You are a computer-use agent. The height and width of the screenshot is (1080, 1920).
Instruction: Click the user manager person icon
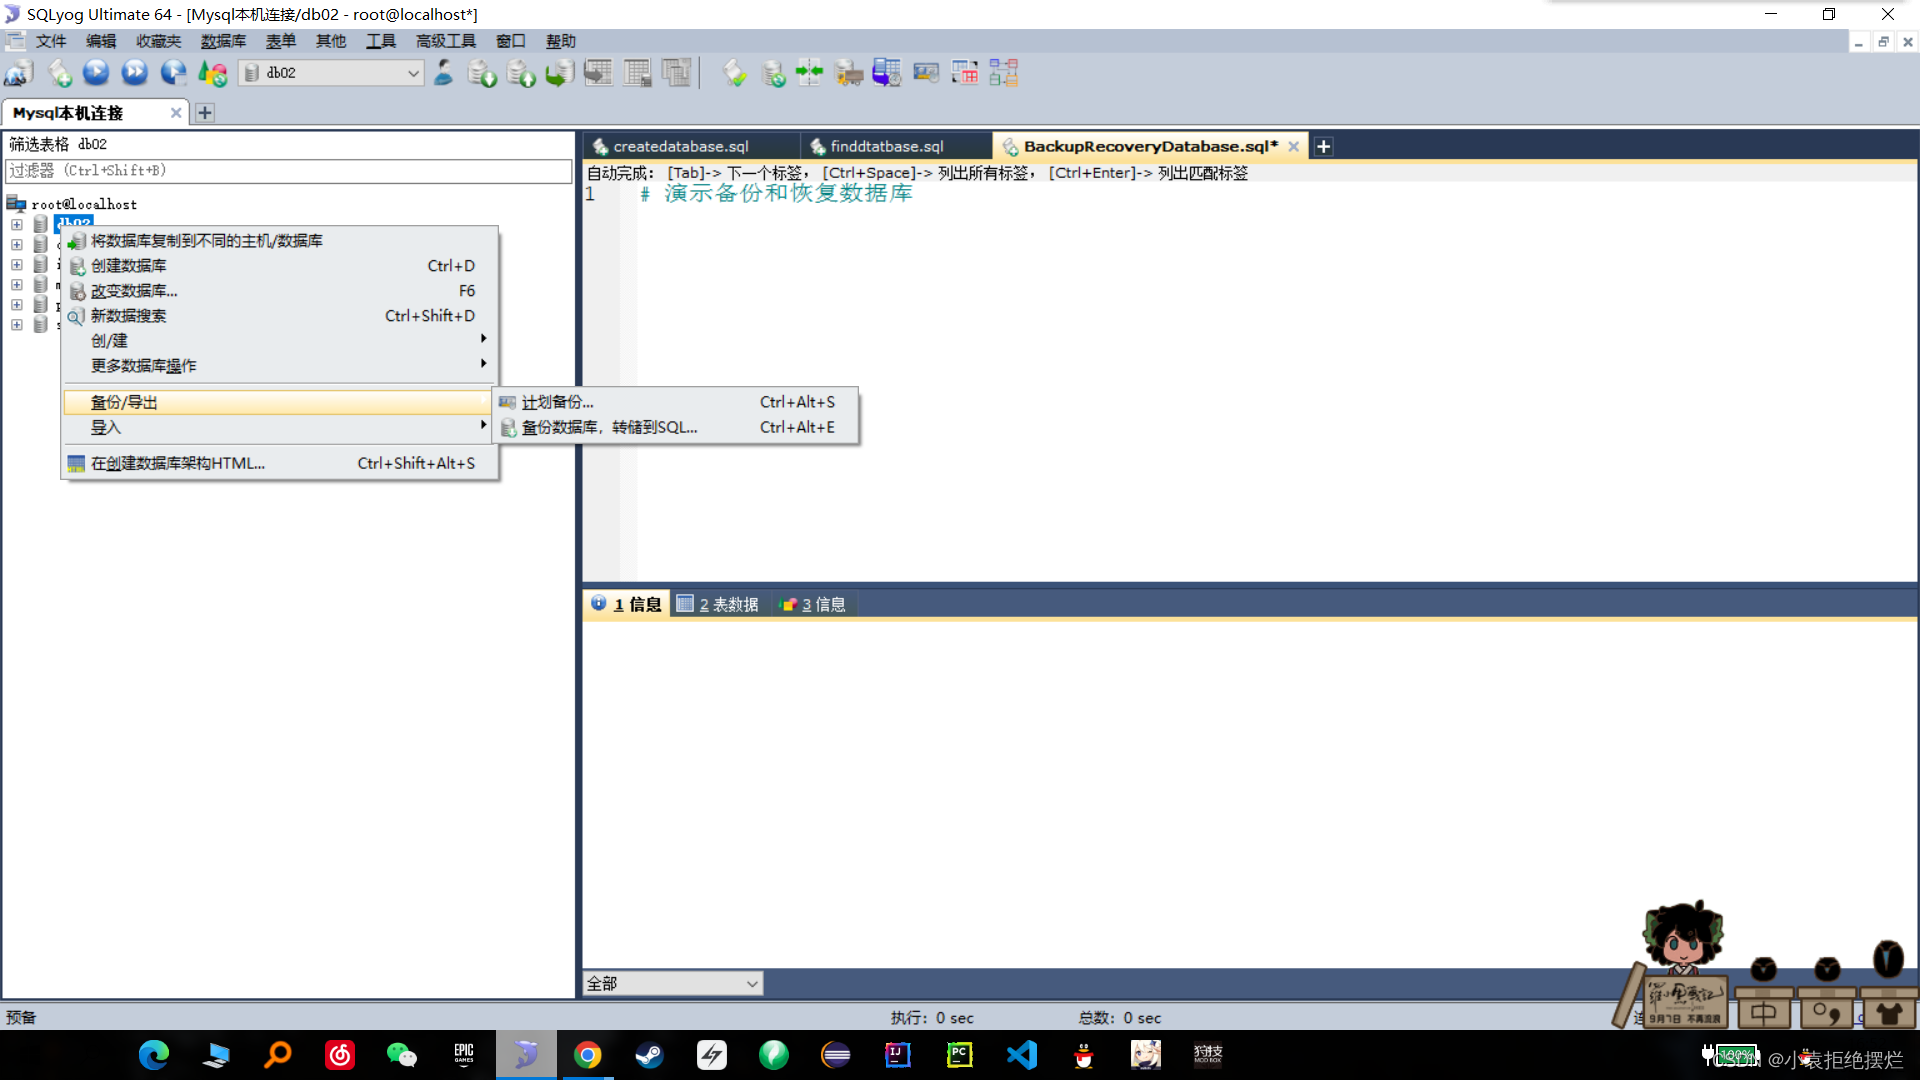tap(443, 73)
